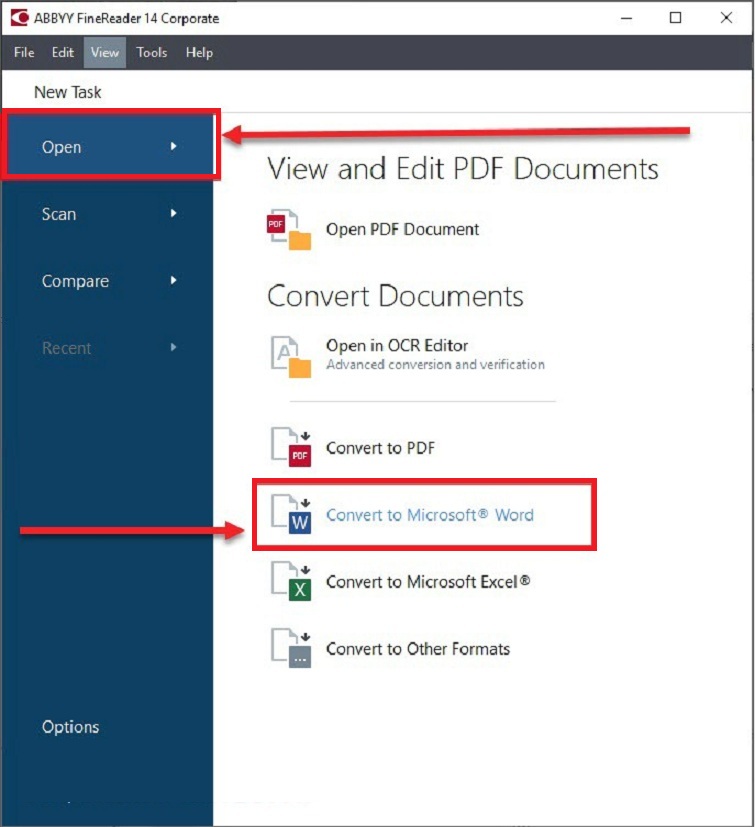The height and width of the screenshot is (827, 755).
Task: Open the File menu
Action: (x=24, y=52)
